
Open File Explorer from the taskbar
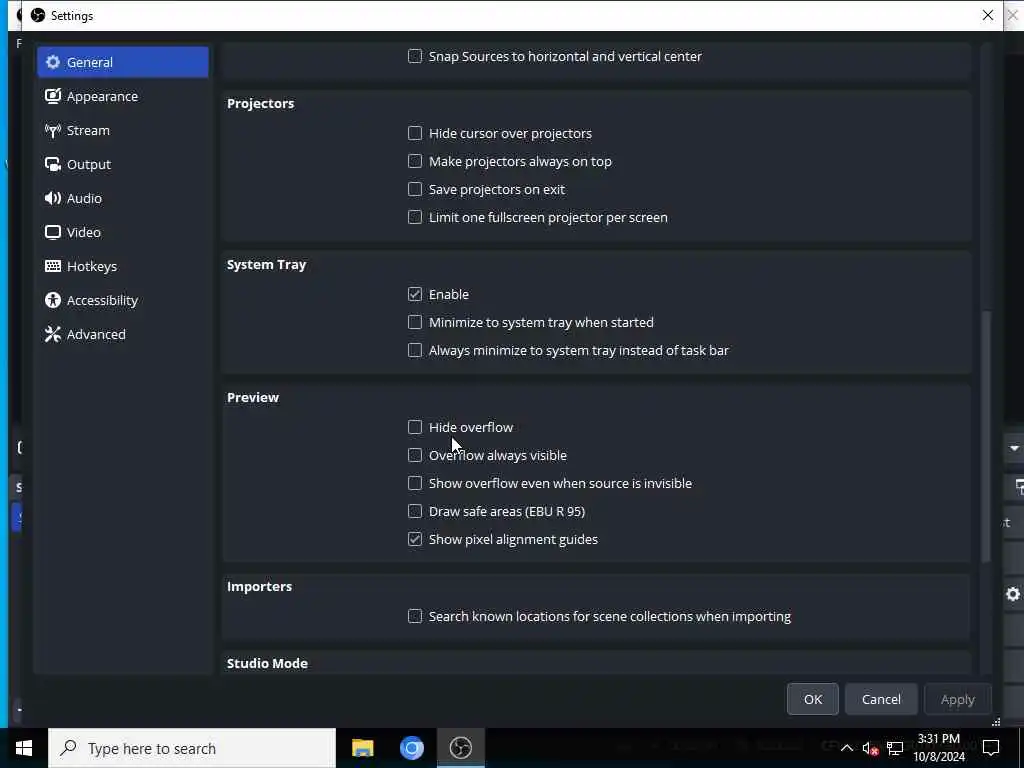click(x=362, y=748)
